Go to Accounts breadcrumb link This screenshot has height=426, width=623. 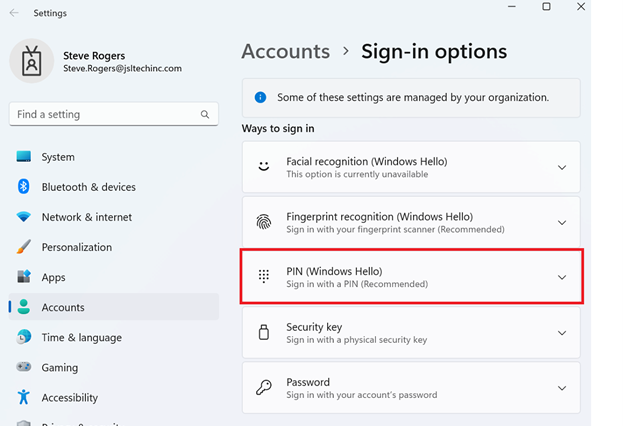click(x=285, y=51)
